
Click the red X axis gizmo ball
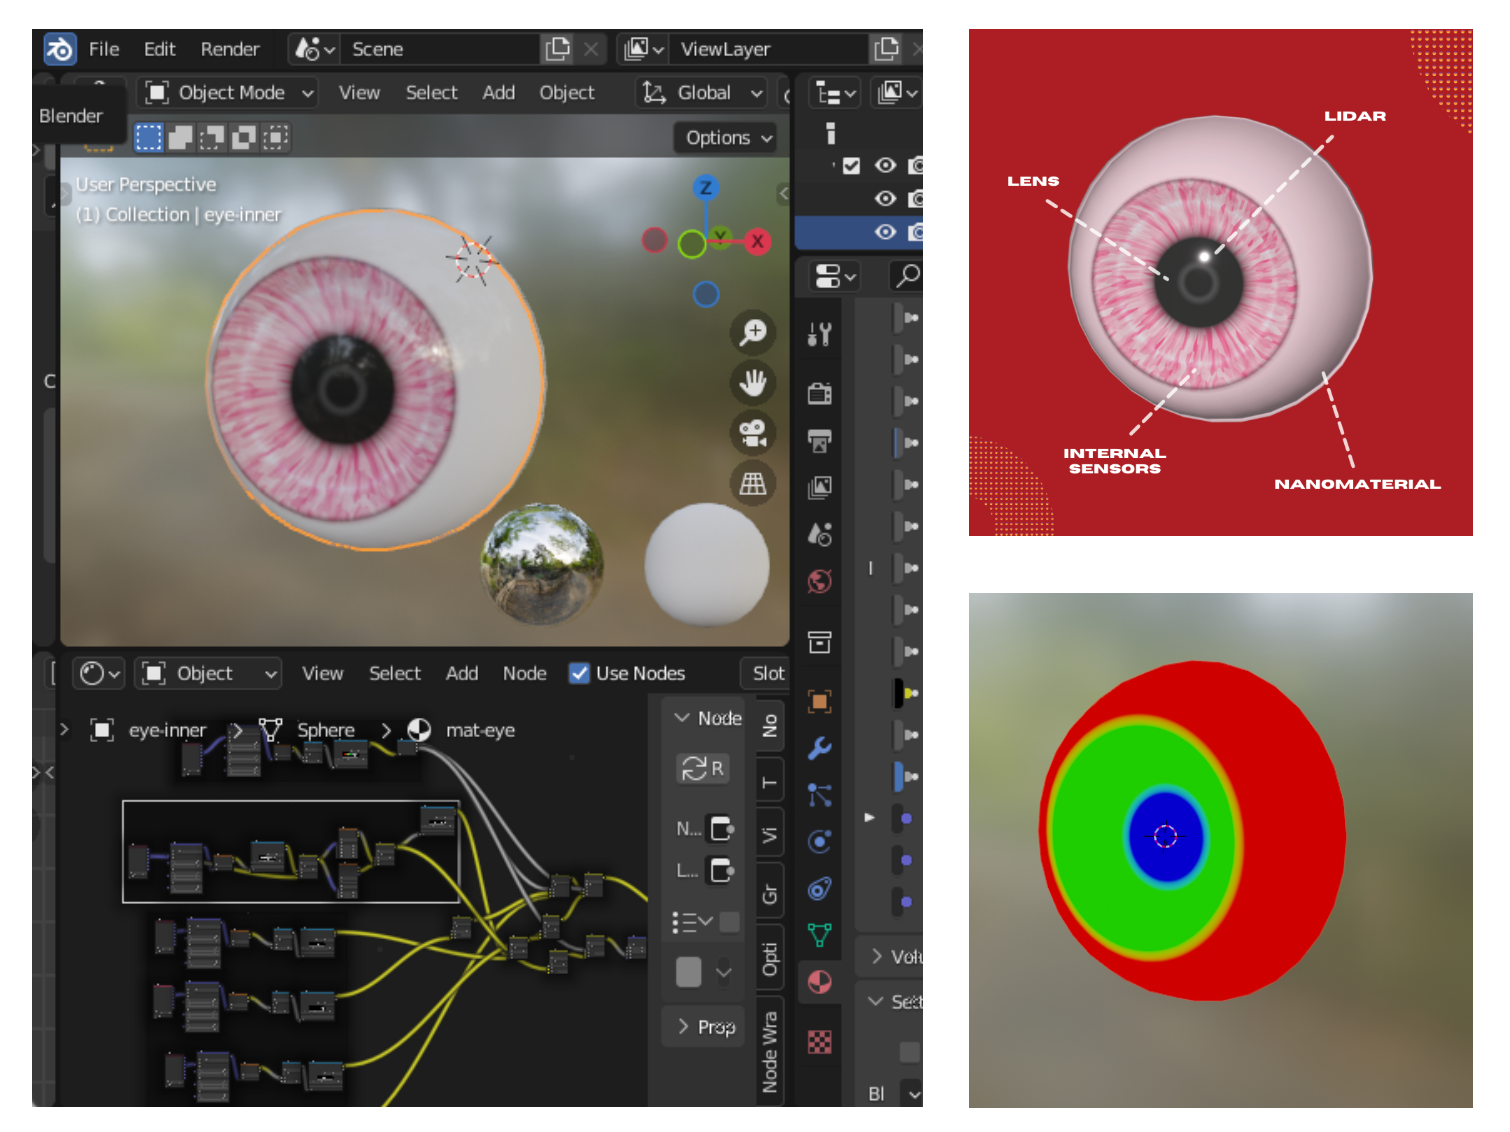[x=758, y=241]
